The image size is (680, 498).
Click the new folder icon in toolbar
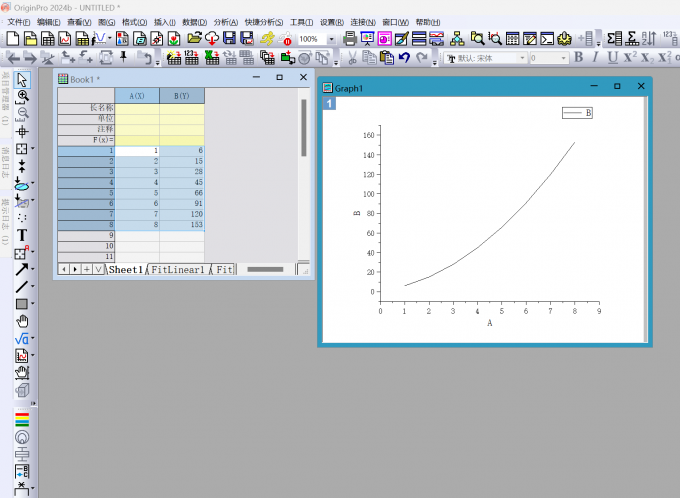[x=30, y=39]
